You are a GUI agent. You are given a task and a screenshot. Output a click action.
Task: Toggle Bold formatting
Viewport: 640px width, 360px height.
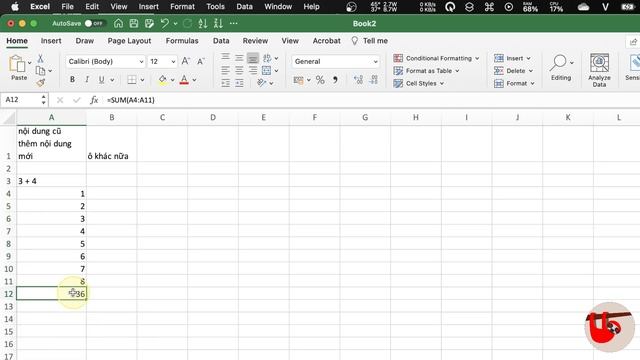coord(72,80)
